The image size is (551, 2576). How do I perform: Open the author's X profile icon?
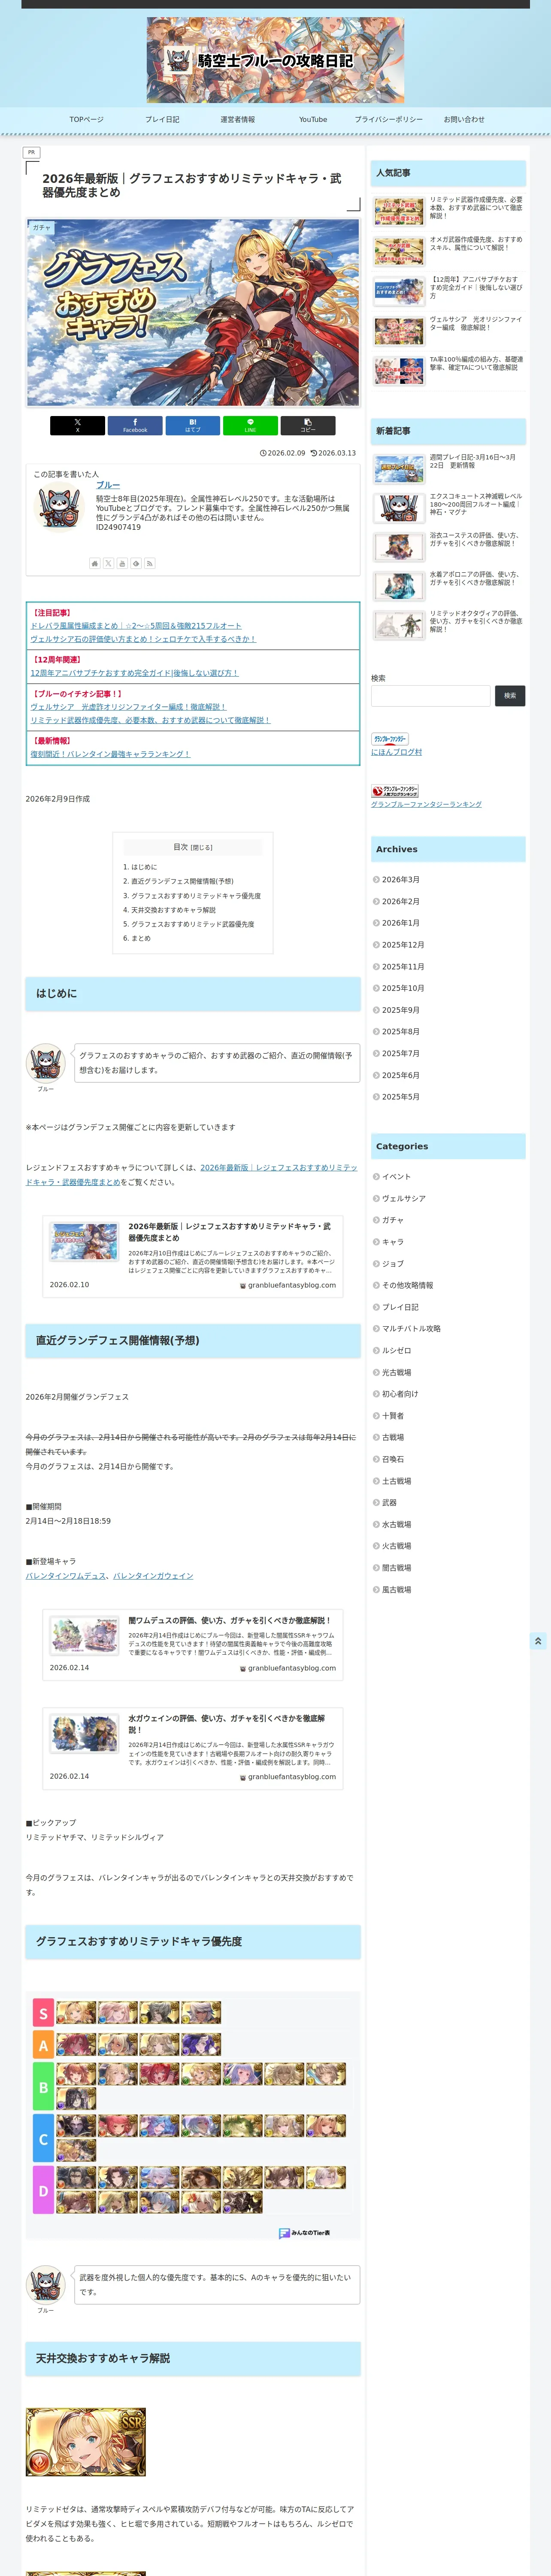109,564
